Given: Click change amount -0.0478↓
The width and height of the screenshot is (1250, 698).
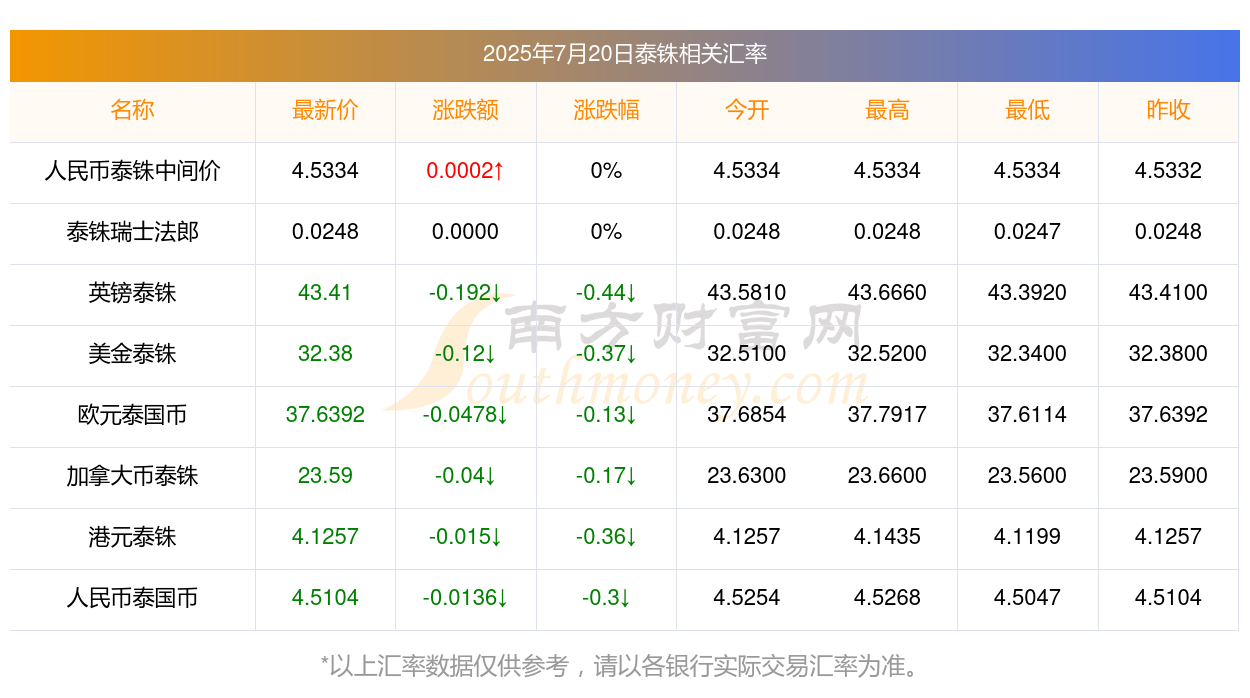Looking at the screenshot, I should (465, 415).
